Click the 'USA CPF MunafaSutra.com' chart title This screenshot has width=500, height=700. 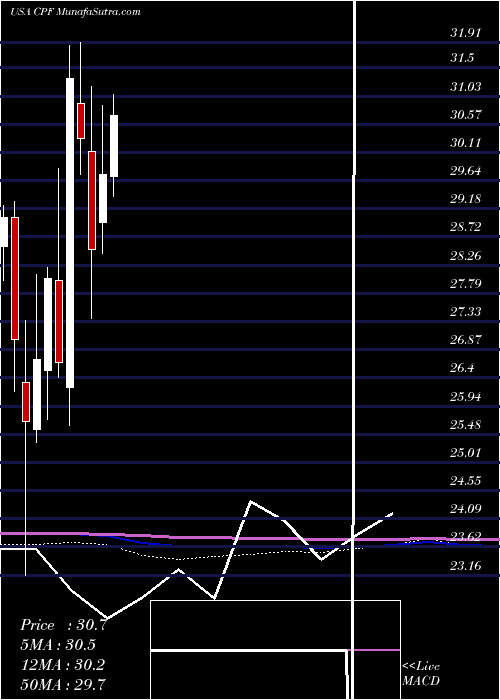pos(75,11)
